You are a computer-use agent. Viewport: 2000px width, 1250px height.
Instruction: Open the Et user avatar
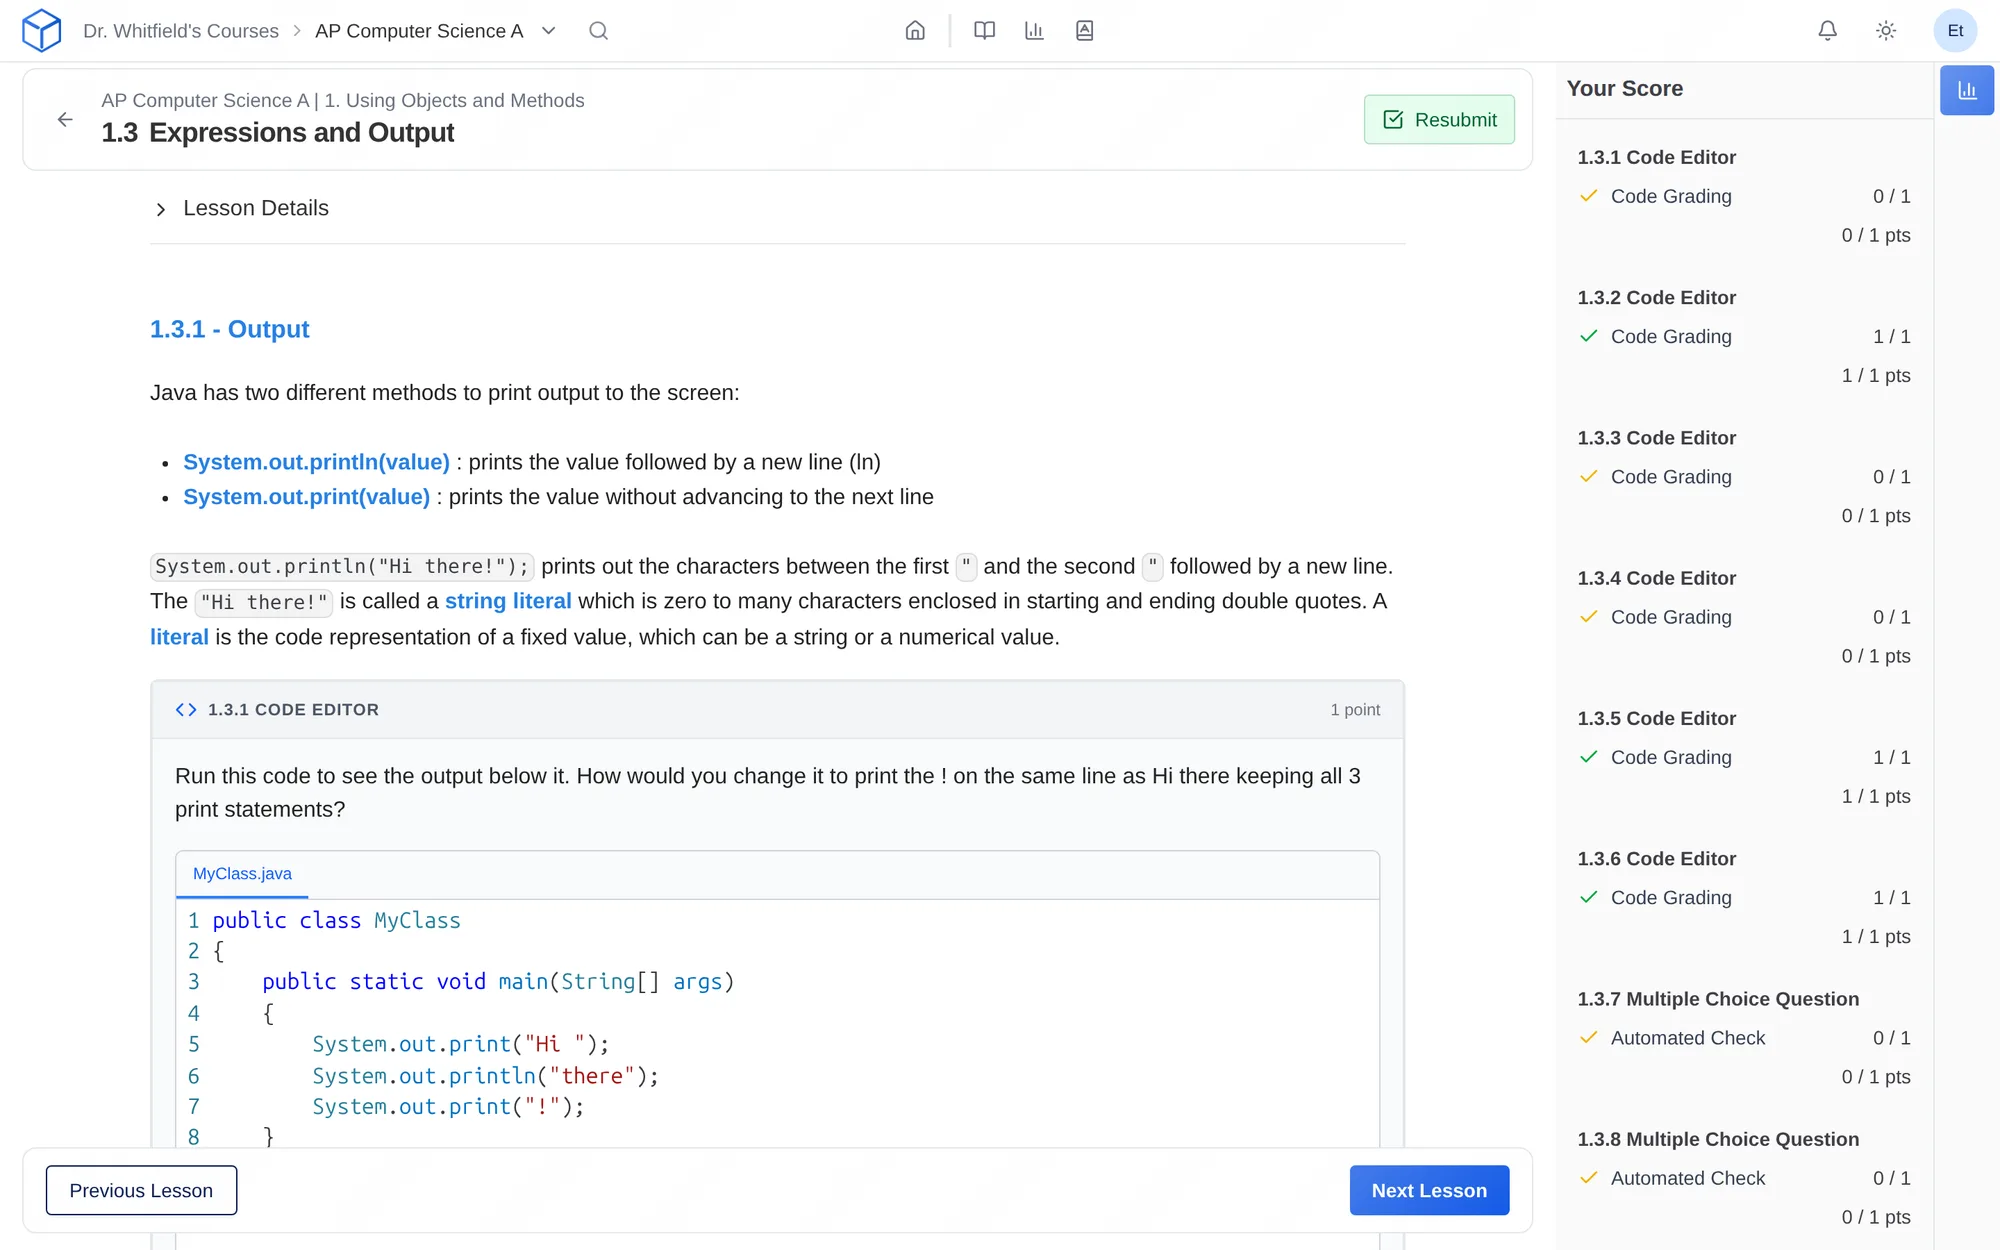pyautogui.click(x=1955, y=31)
